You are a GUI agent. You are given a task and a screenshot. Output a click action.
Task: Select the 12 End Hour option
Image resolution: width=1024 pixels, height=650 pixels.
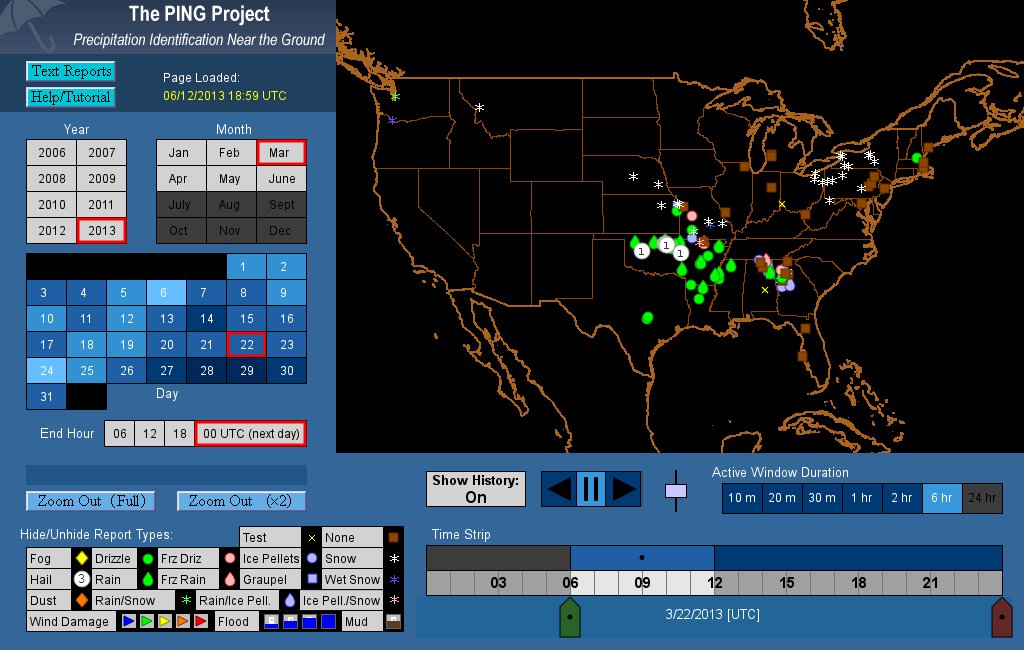point(149,433)
